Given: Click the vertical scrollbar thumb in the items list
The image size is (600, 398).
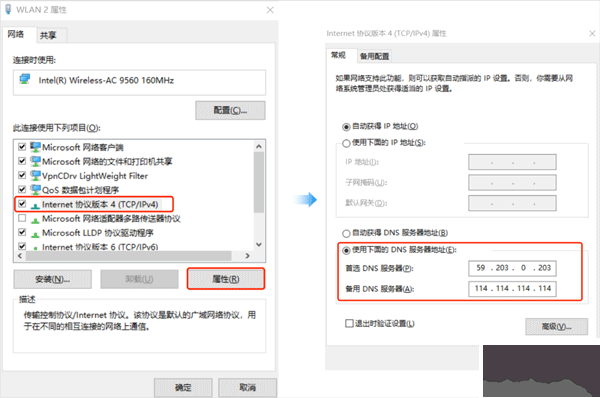Looking at the screenshot, I should (x=259, y=182).
